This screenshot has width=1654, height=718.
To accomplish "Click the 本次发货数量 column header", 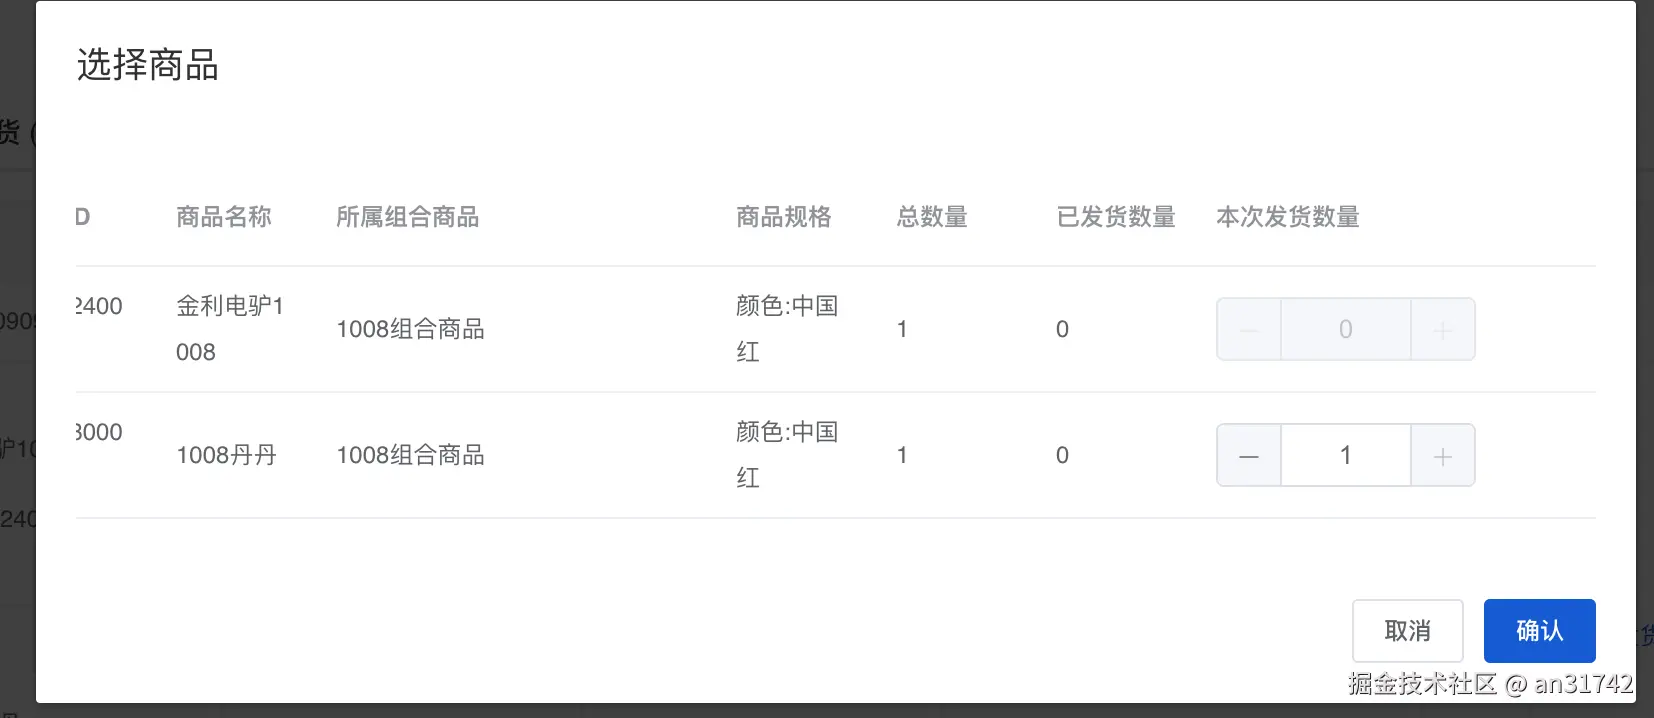I will pos(1288,217).
